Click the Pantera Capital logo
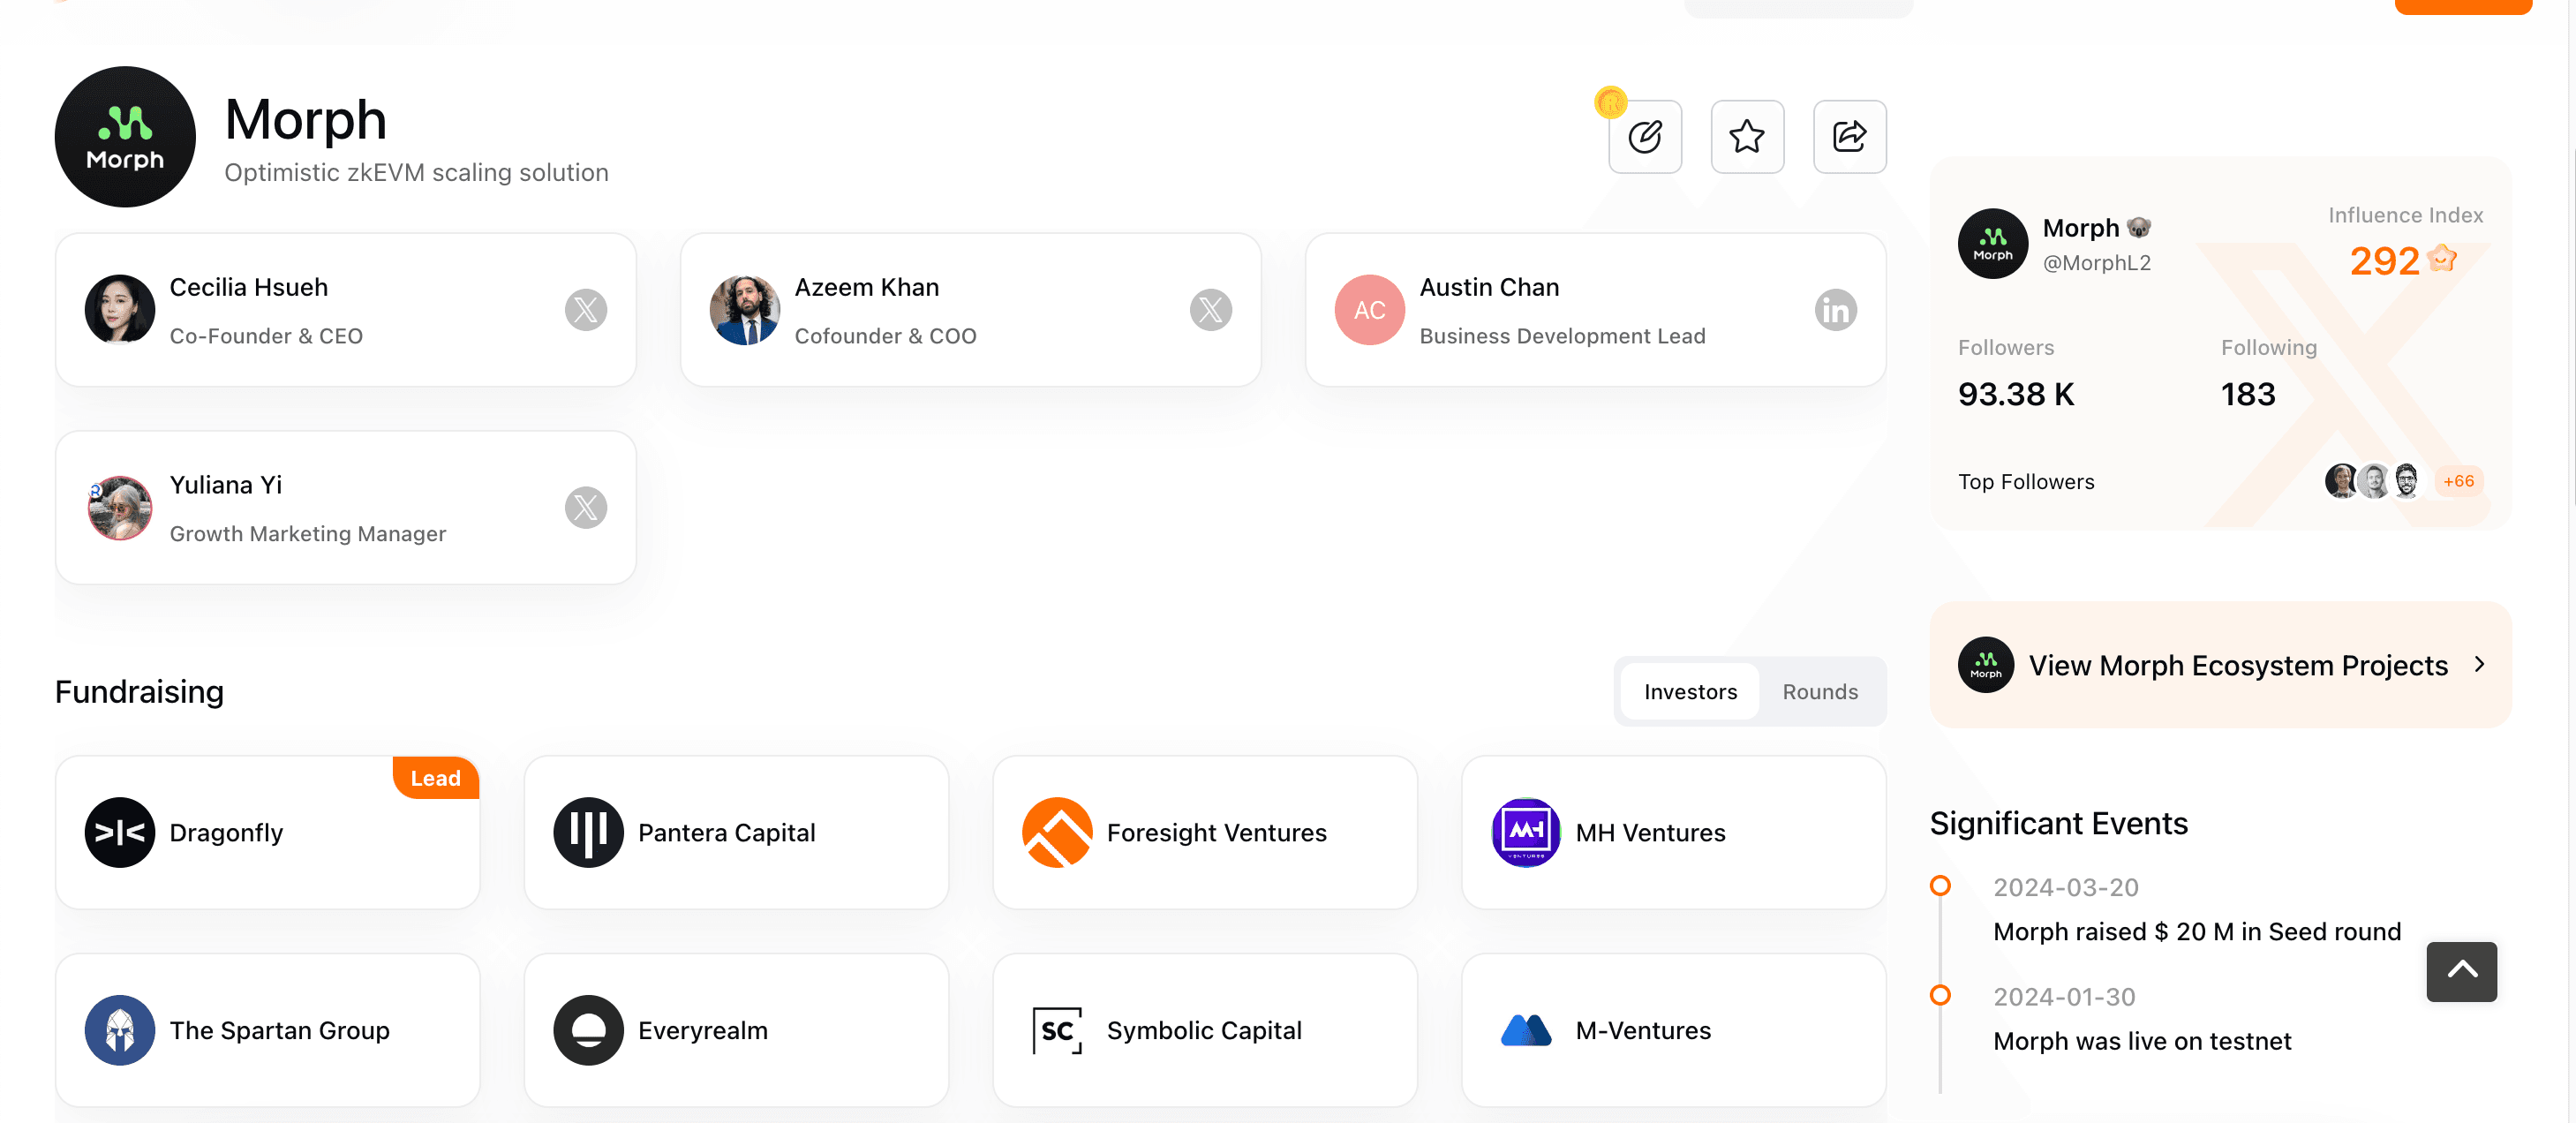The height and width of the screenshot is (1123, 2576). [589, 833]
